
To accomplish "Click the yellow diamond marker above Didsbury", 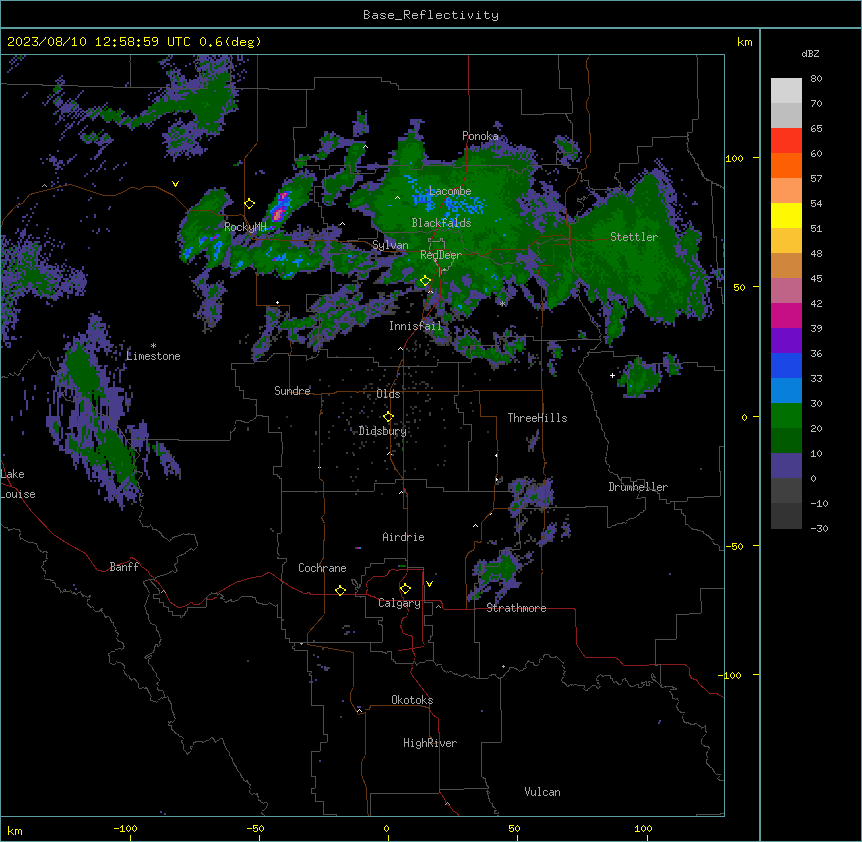I will 388,417.
